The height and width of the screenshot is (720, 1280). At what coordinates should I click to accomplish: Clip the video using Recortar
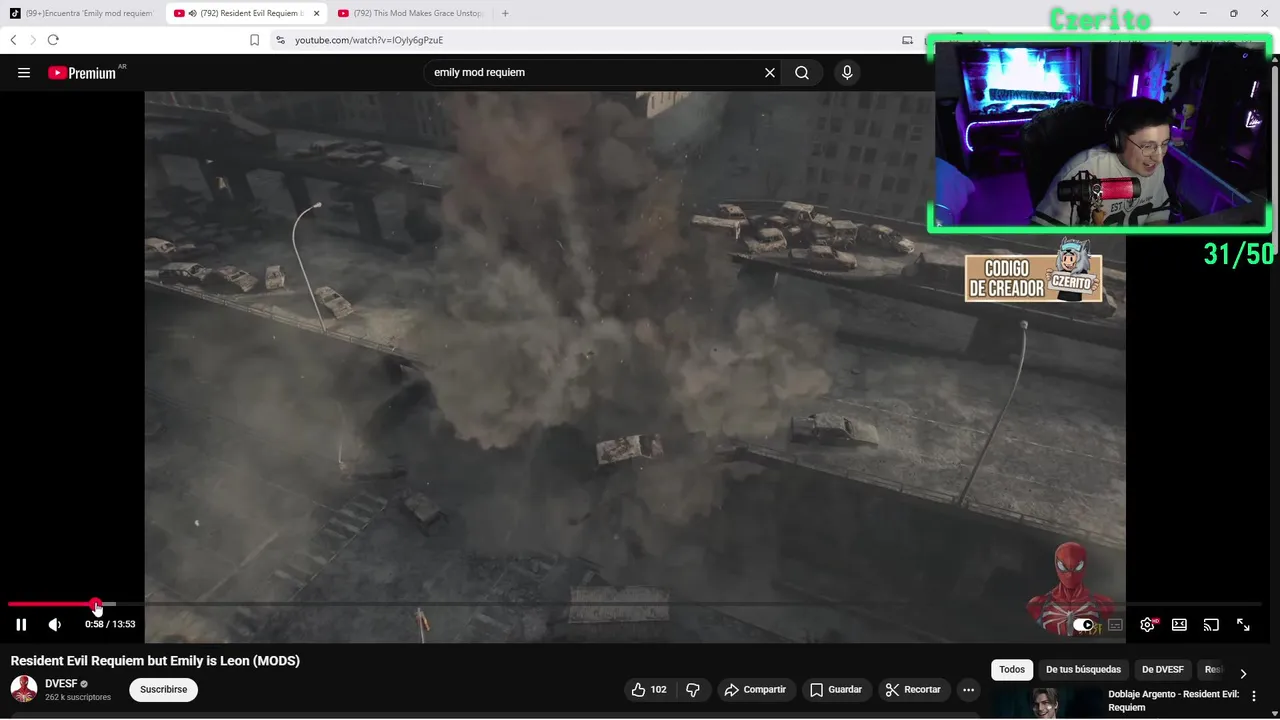(x=913, y=690)
